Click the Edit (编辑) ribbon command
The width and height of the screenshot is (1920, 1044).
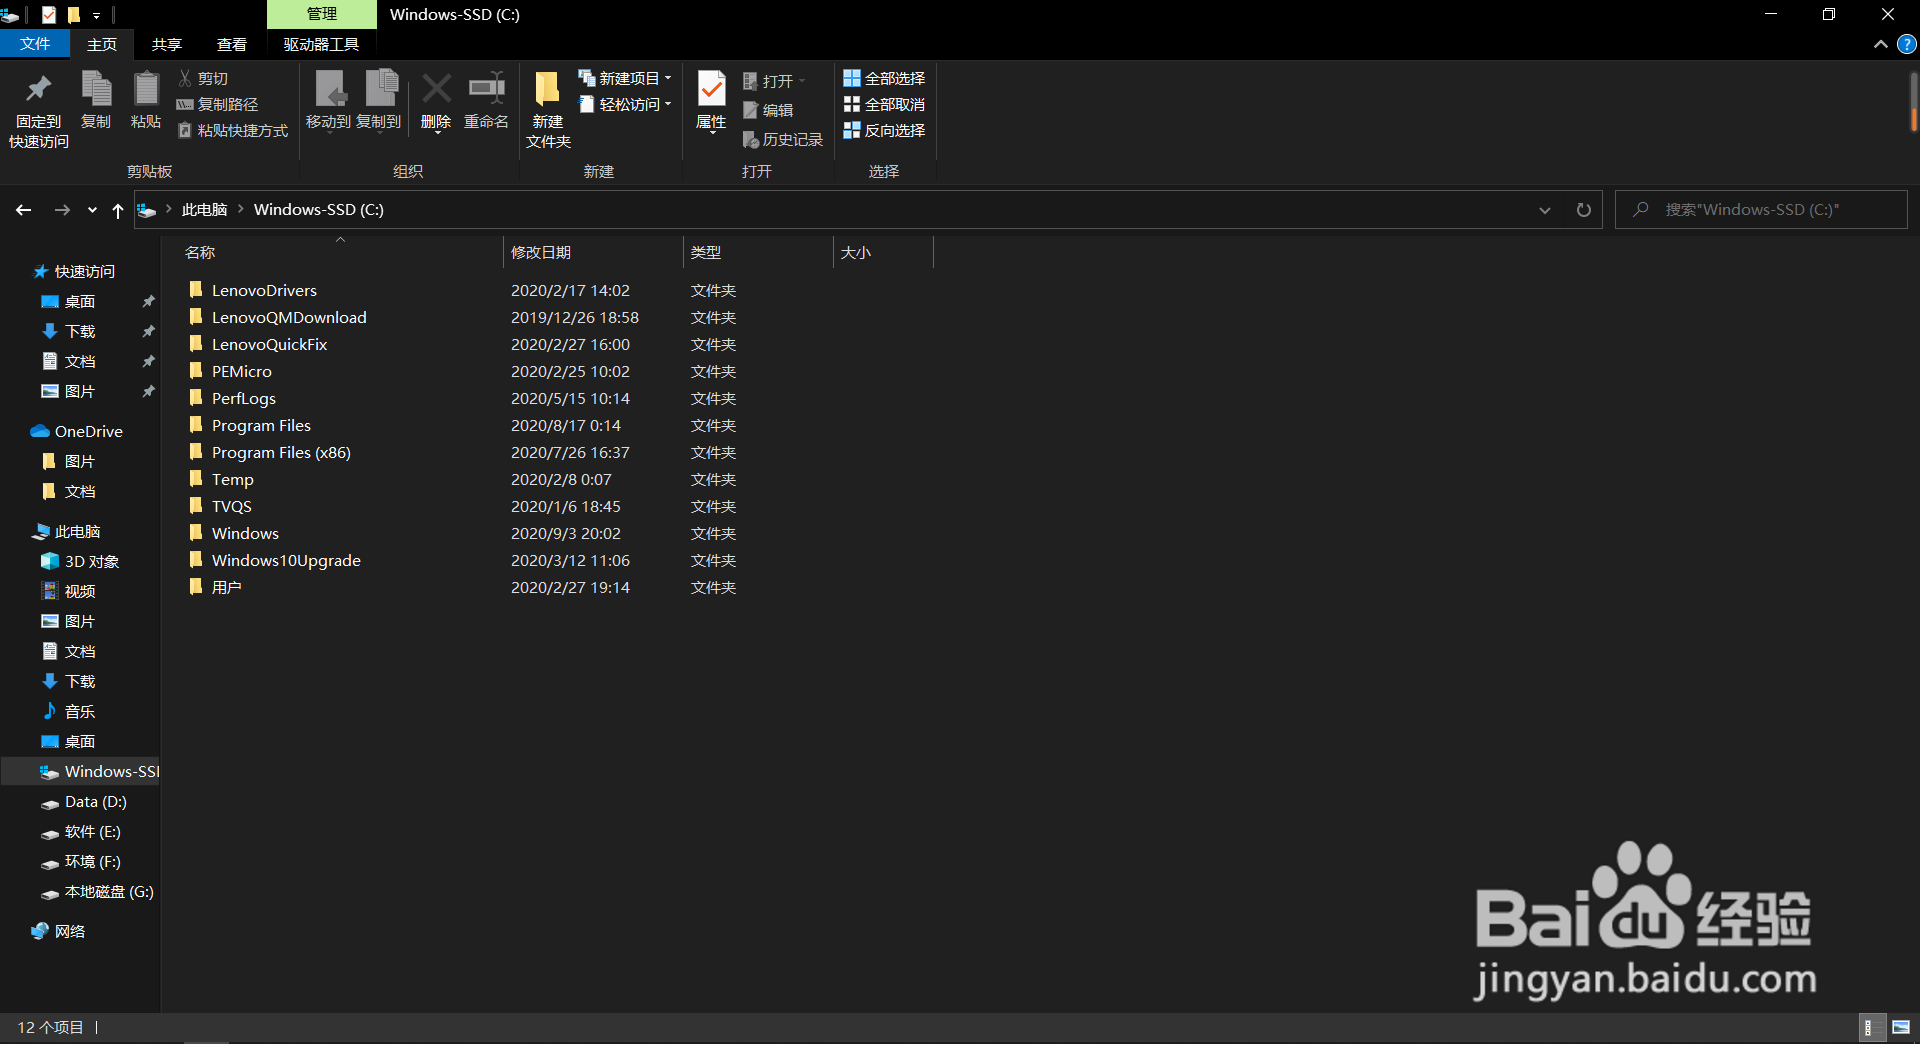(768, 110)
